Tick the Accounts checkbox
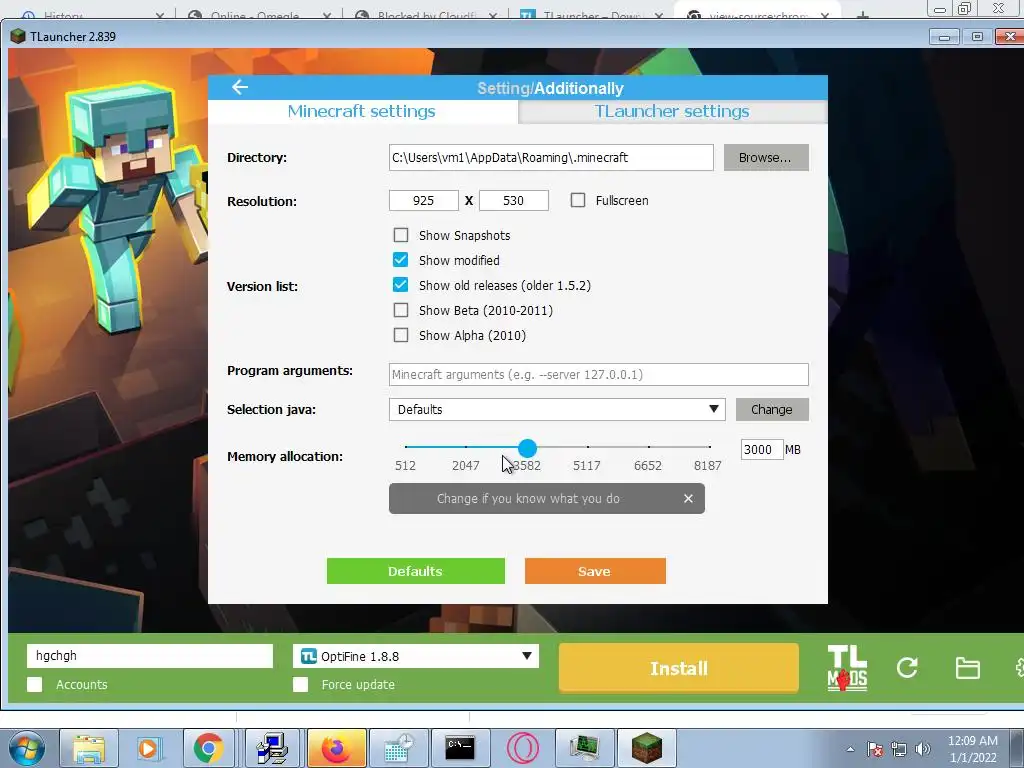The width and height of the screenshot is (1024, 768). point(35,684)
